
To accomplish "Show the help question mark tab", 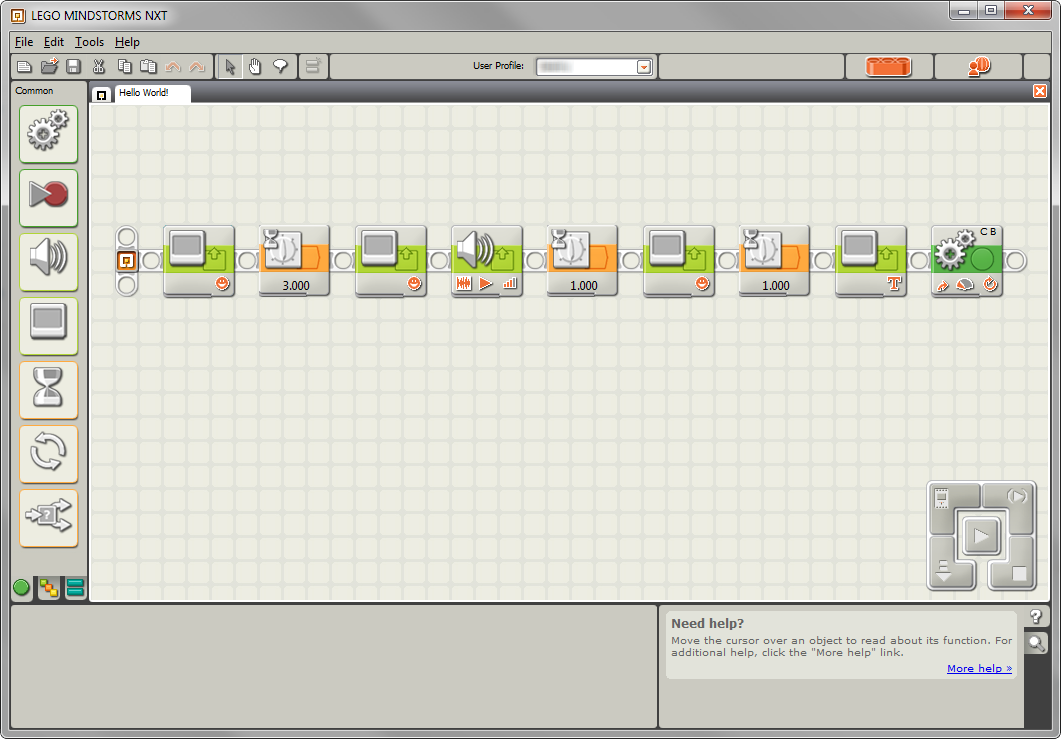I will pyautogui.click(x=1036, y=617).
